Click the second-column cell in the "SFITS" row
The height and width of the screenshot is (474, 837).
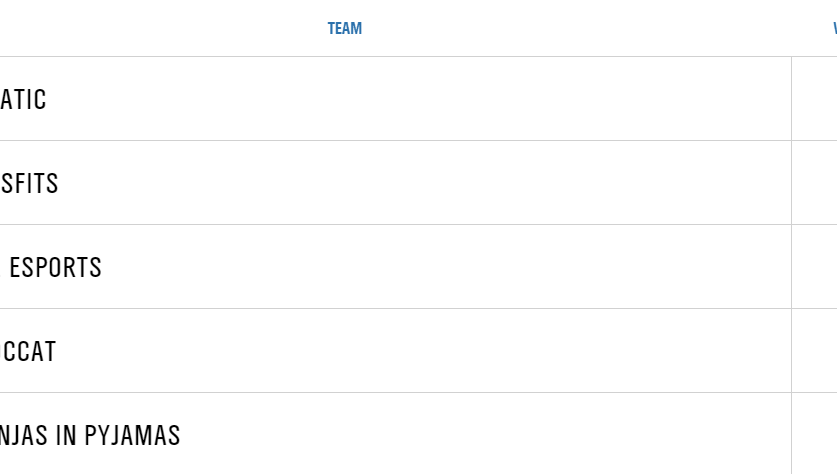pos(815,183)
